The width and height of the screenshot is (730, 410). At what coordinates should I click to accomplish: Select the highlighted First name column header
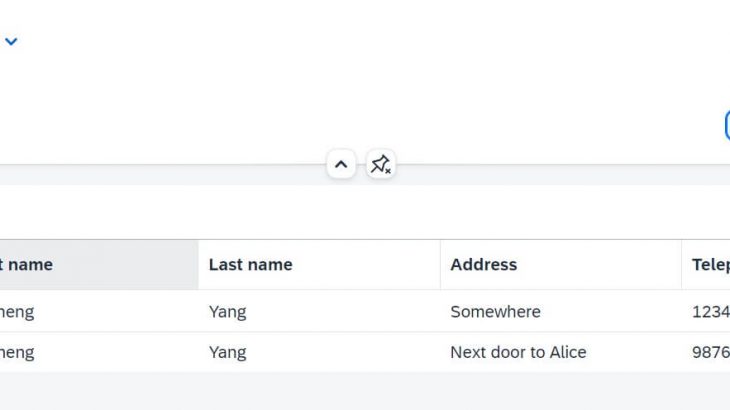(99, 265)
